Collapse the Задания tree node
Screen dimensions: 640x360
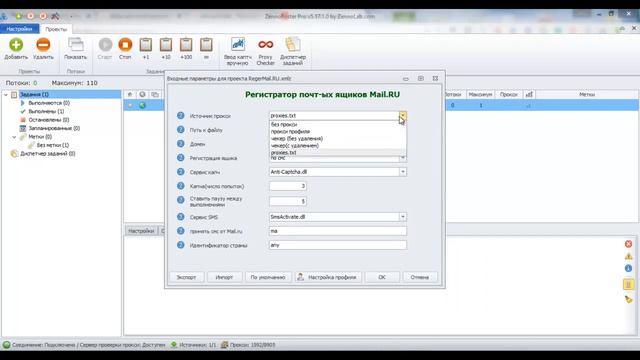pyautogui.click(x=6, y=95)
